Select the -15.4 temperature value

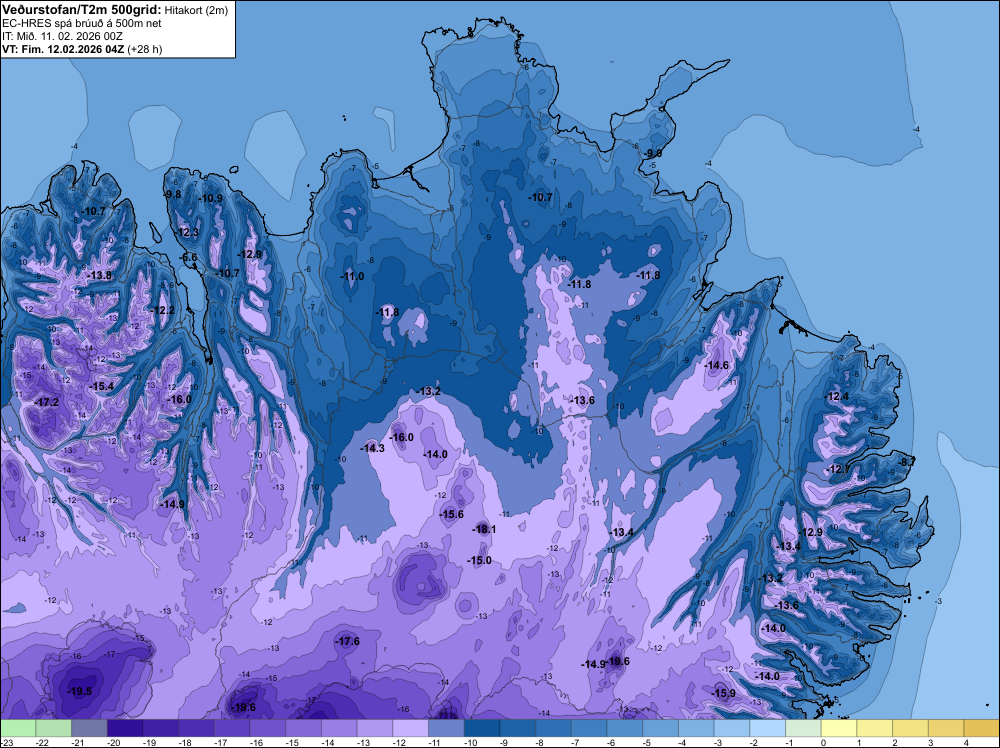click(x=101, y=386)
